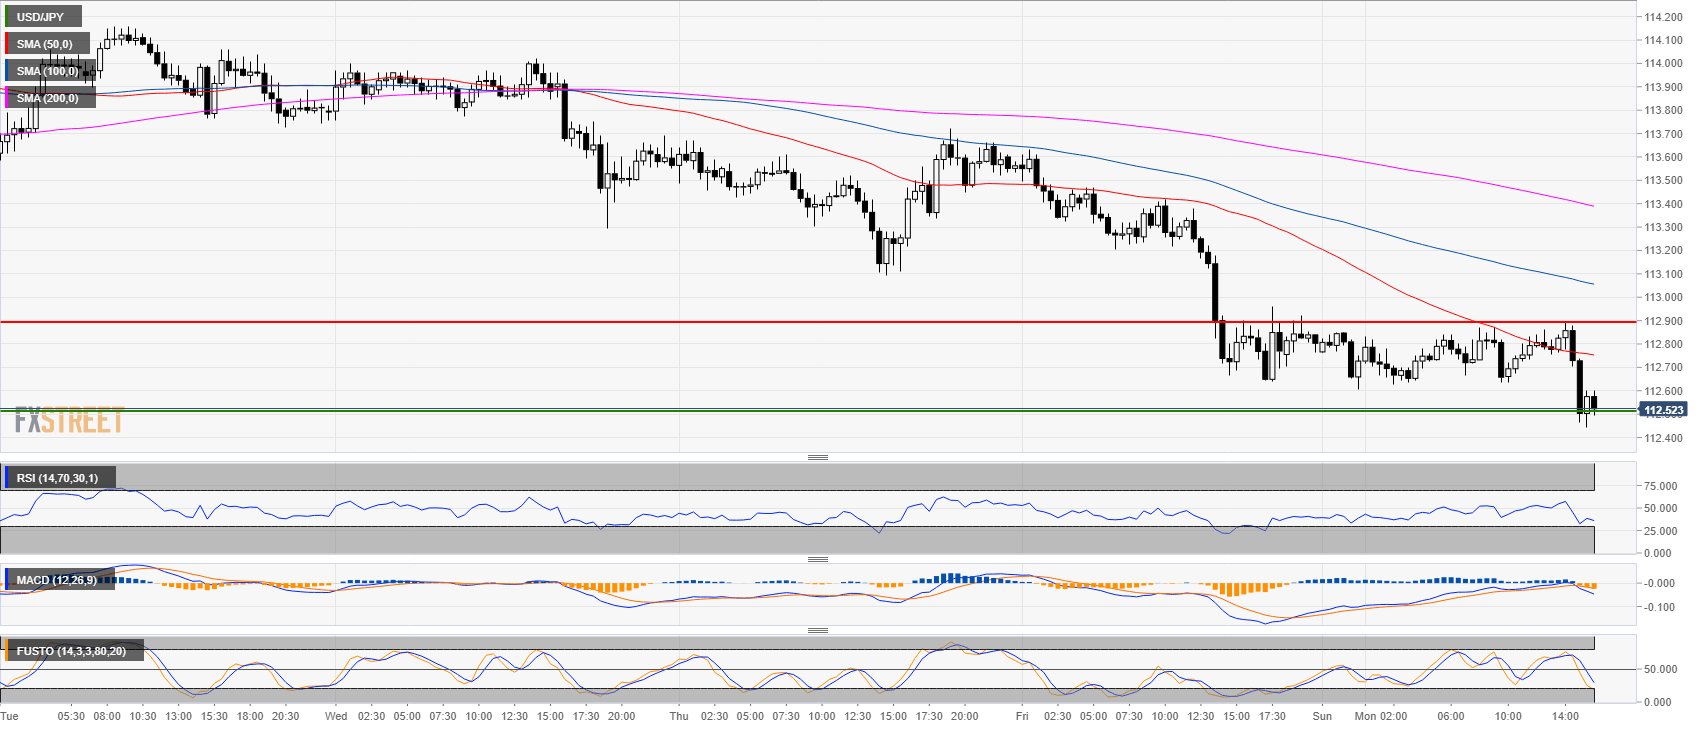Open the FUSTO (14,3,3,80,20) indicator label
This screenshot has height=729, width=1707.
(71, 651)
